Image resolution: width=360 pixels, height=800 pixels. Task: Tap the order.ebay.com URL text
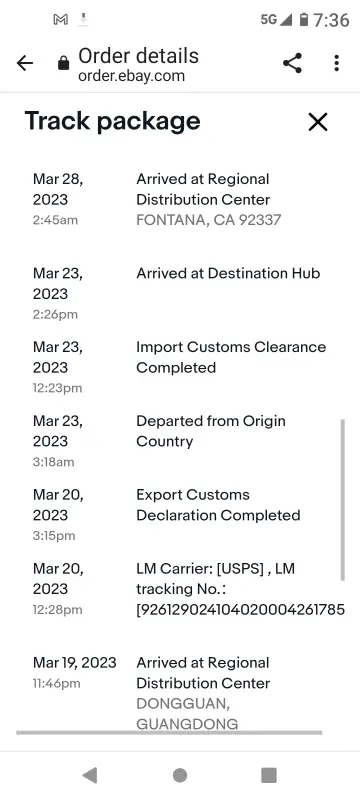[x=132, y=76]
